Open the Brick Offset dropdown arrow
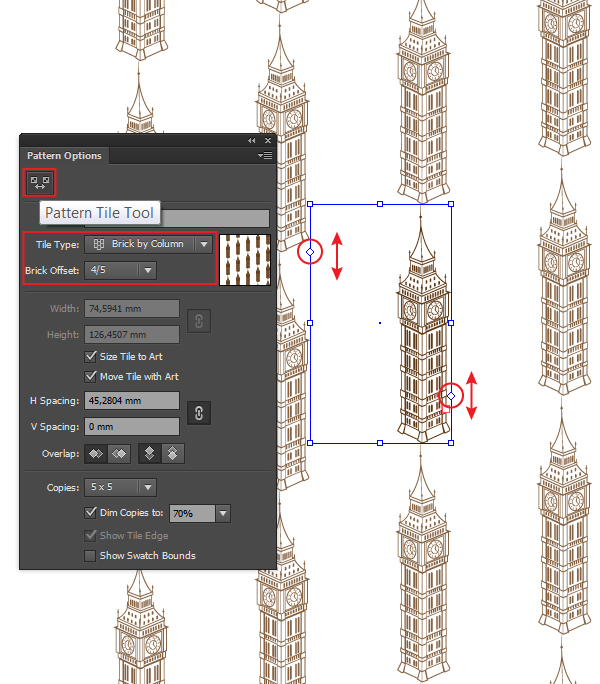This screenshot has width=600, height=684. click(x=148, y=270)
